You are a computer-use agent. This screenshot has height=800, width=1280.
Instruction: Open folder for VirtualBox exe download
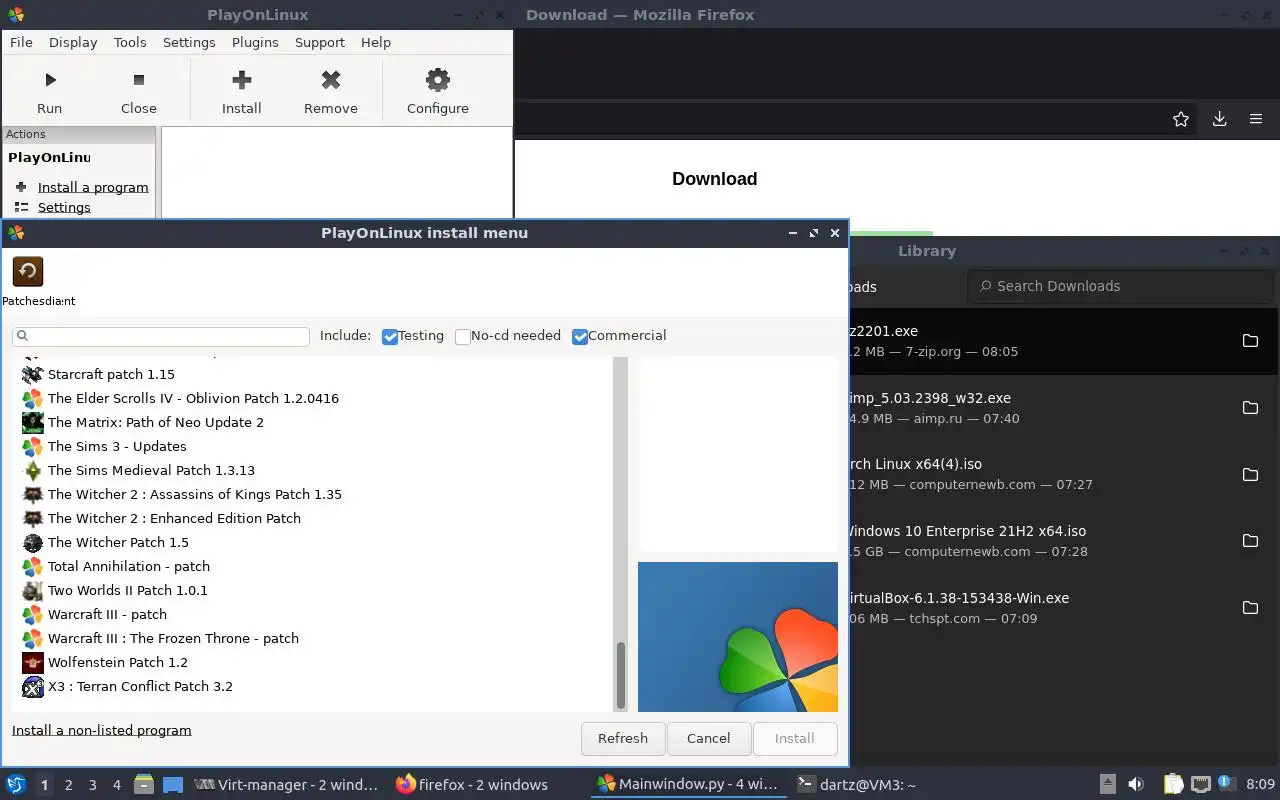1250,608
